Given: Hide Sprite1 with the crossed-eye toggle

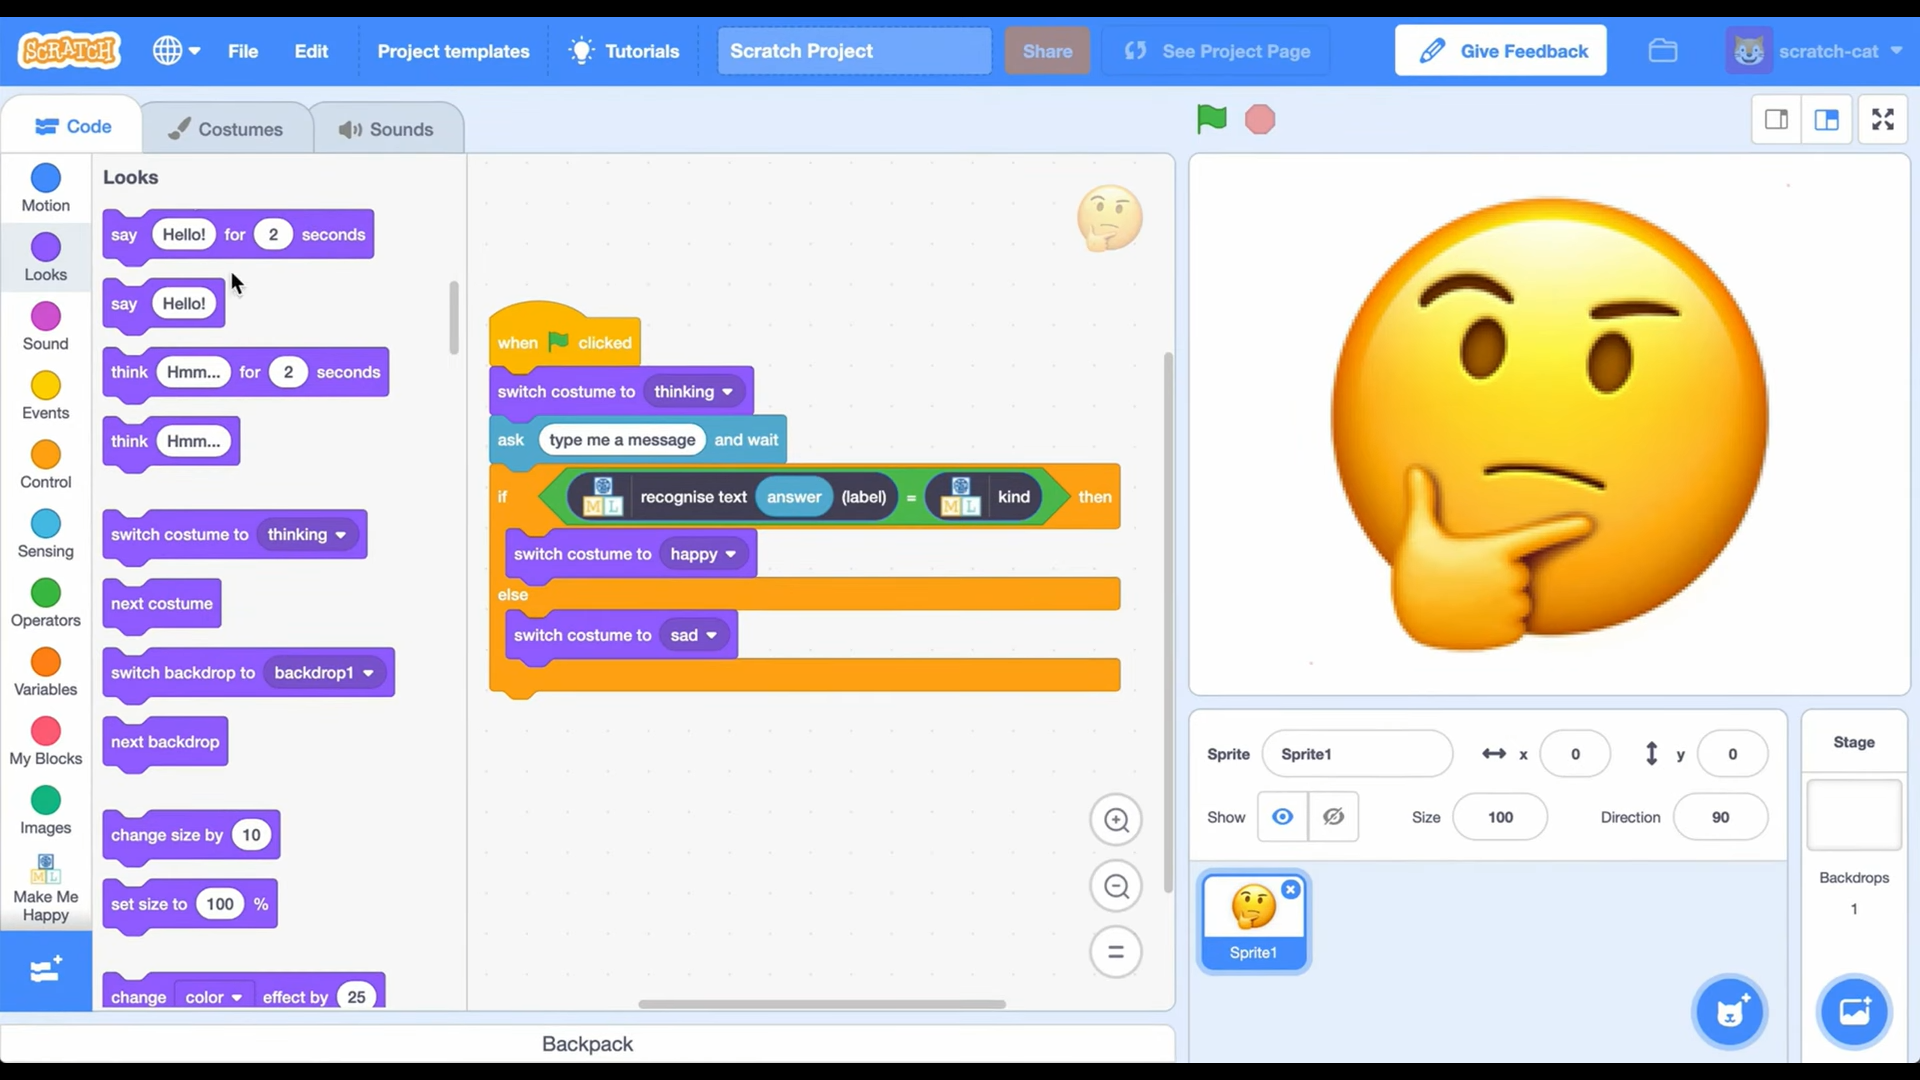Looking at the screenshot, I should click(x=1333, y=816).
